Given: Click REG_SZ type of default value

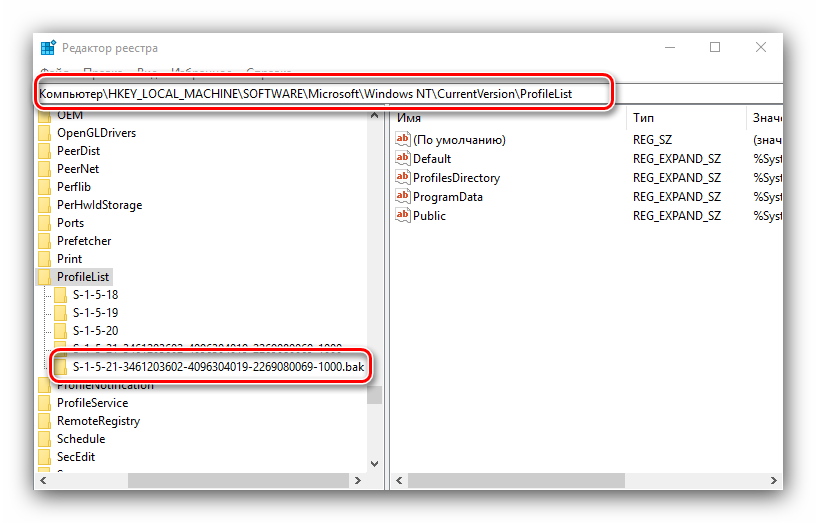Looking at the screenshot, I should (652, 140).
